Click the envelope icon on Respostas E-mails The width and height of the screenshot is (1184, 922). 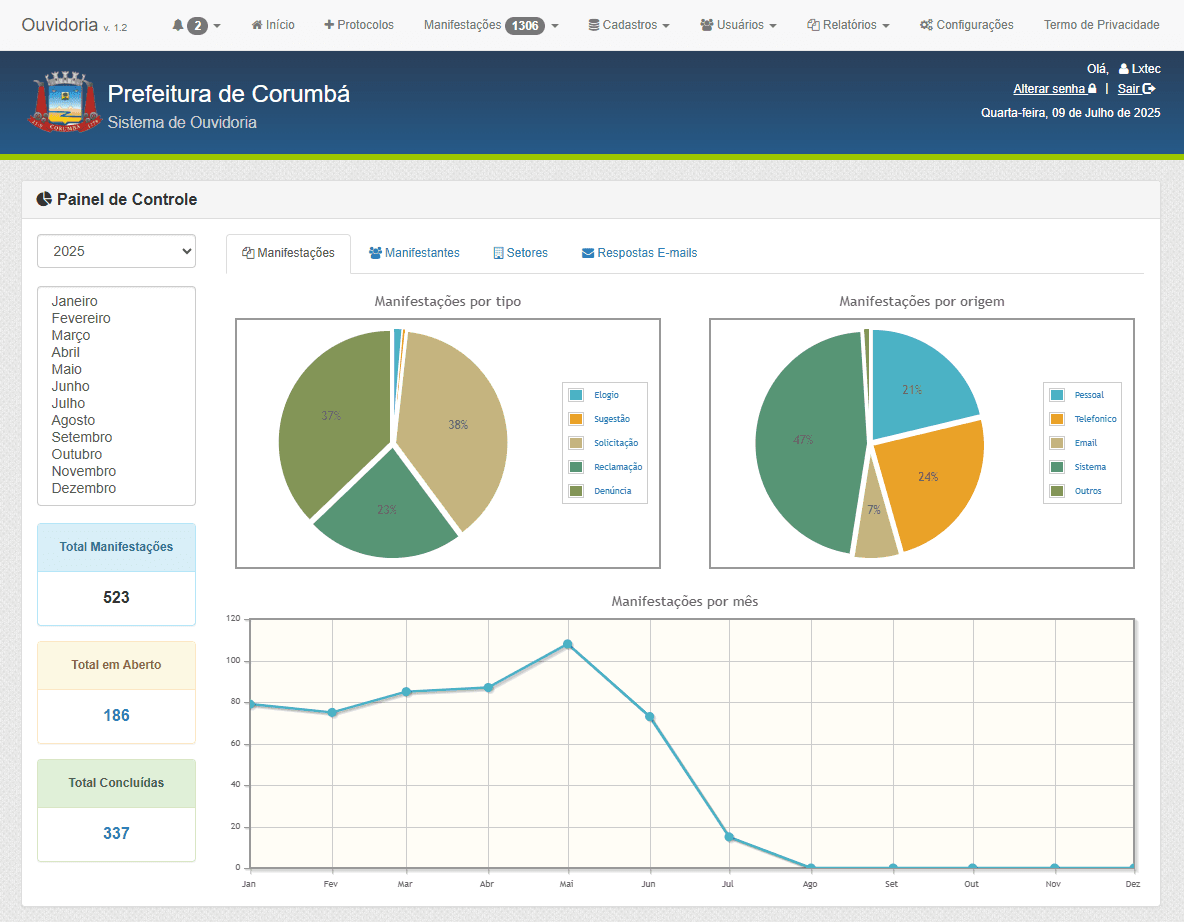click(x=588, y=254)
